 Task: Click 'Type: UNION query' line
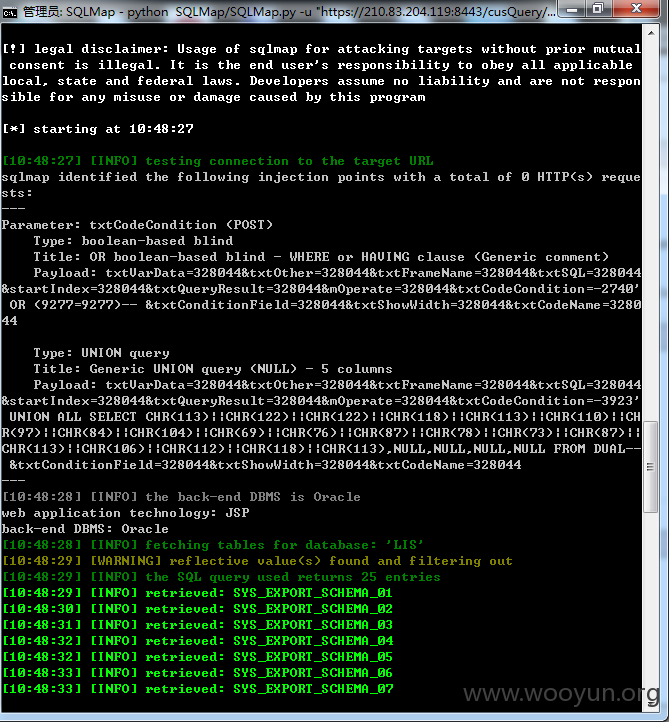pos(101,353)
